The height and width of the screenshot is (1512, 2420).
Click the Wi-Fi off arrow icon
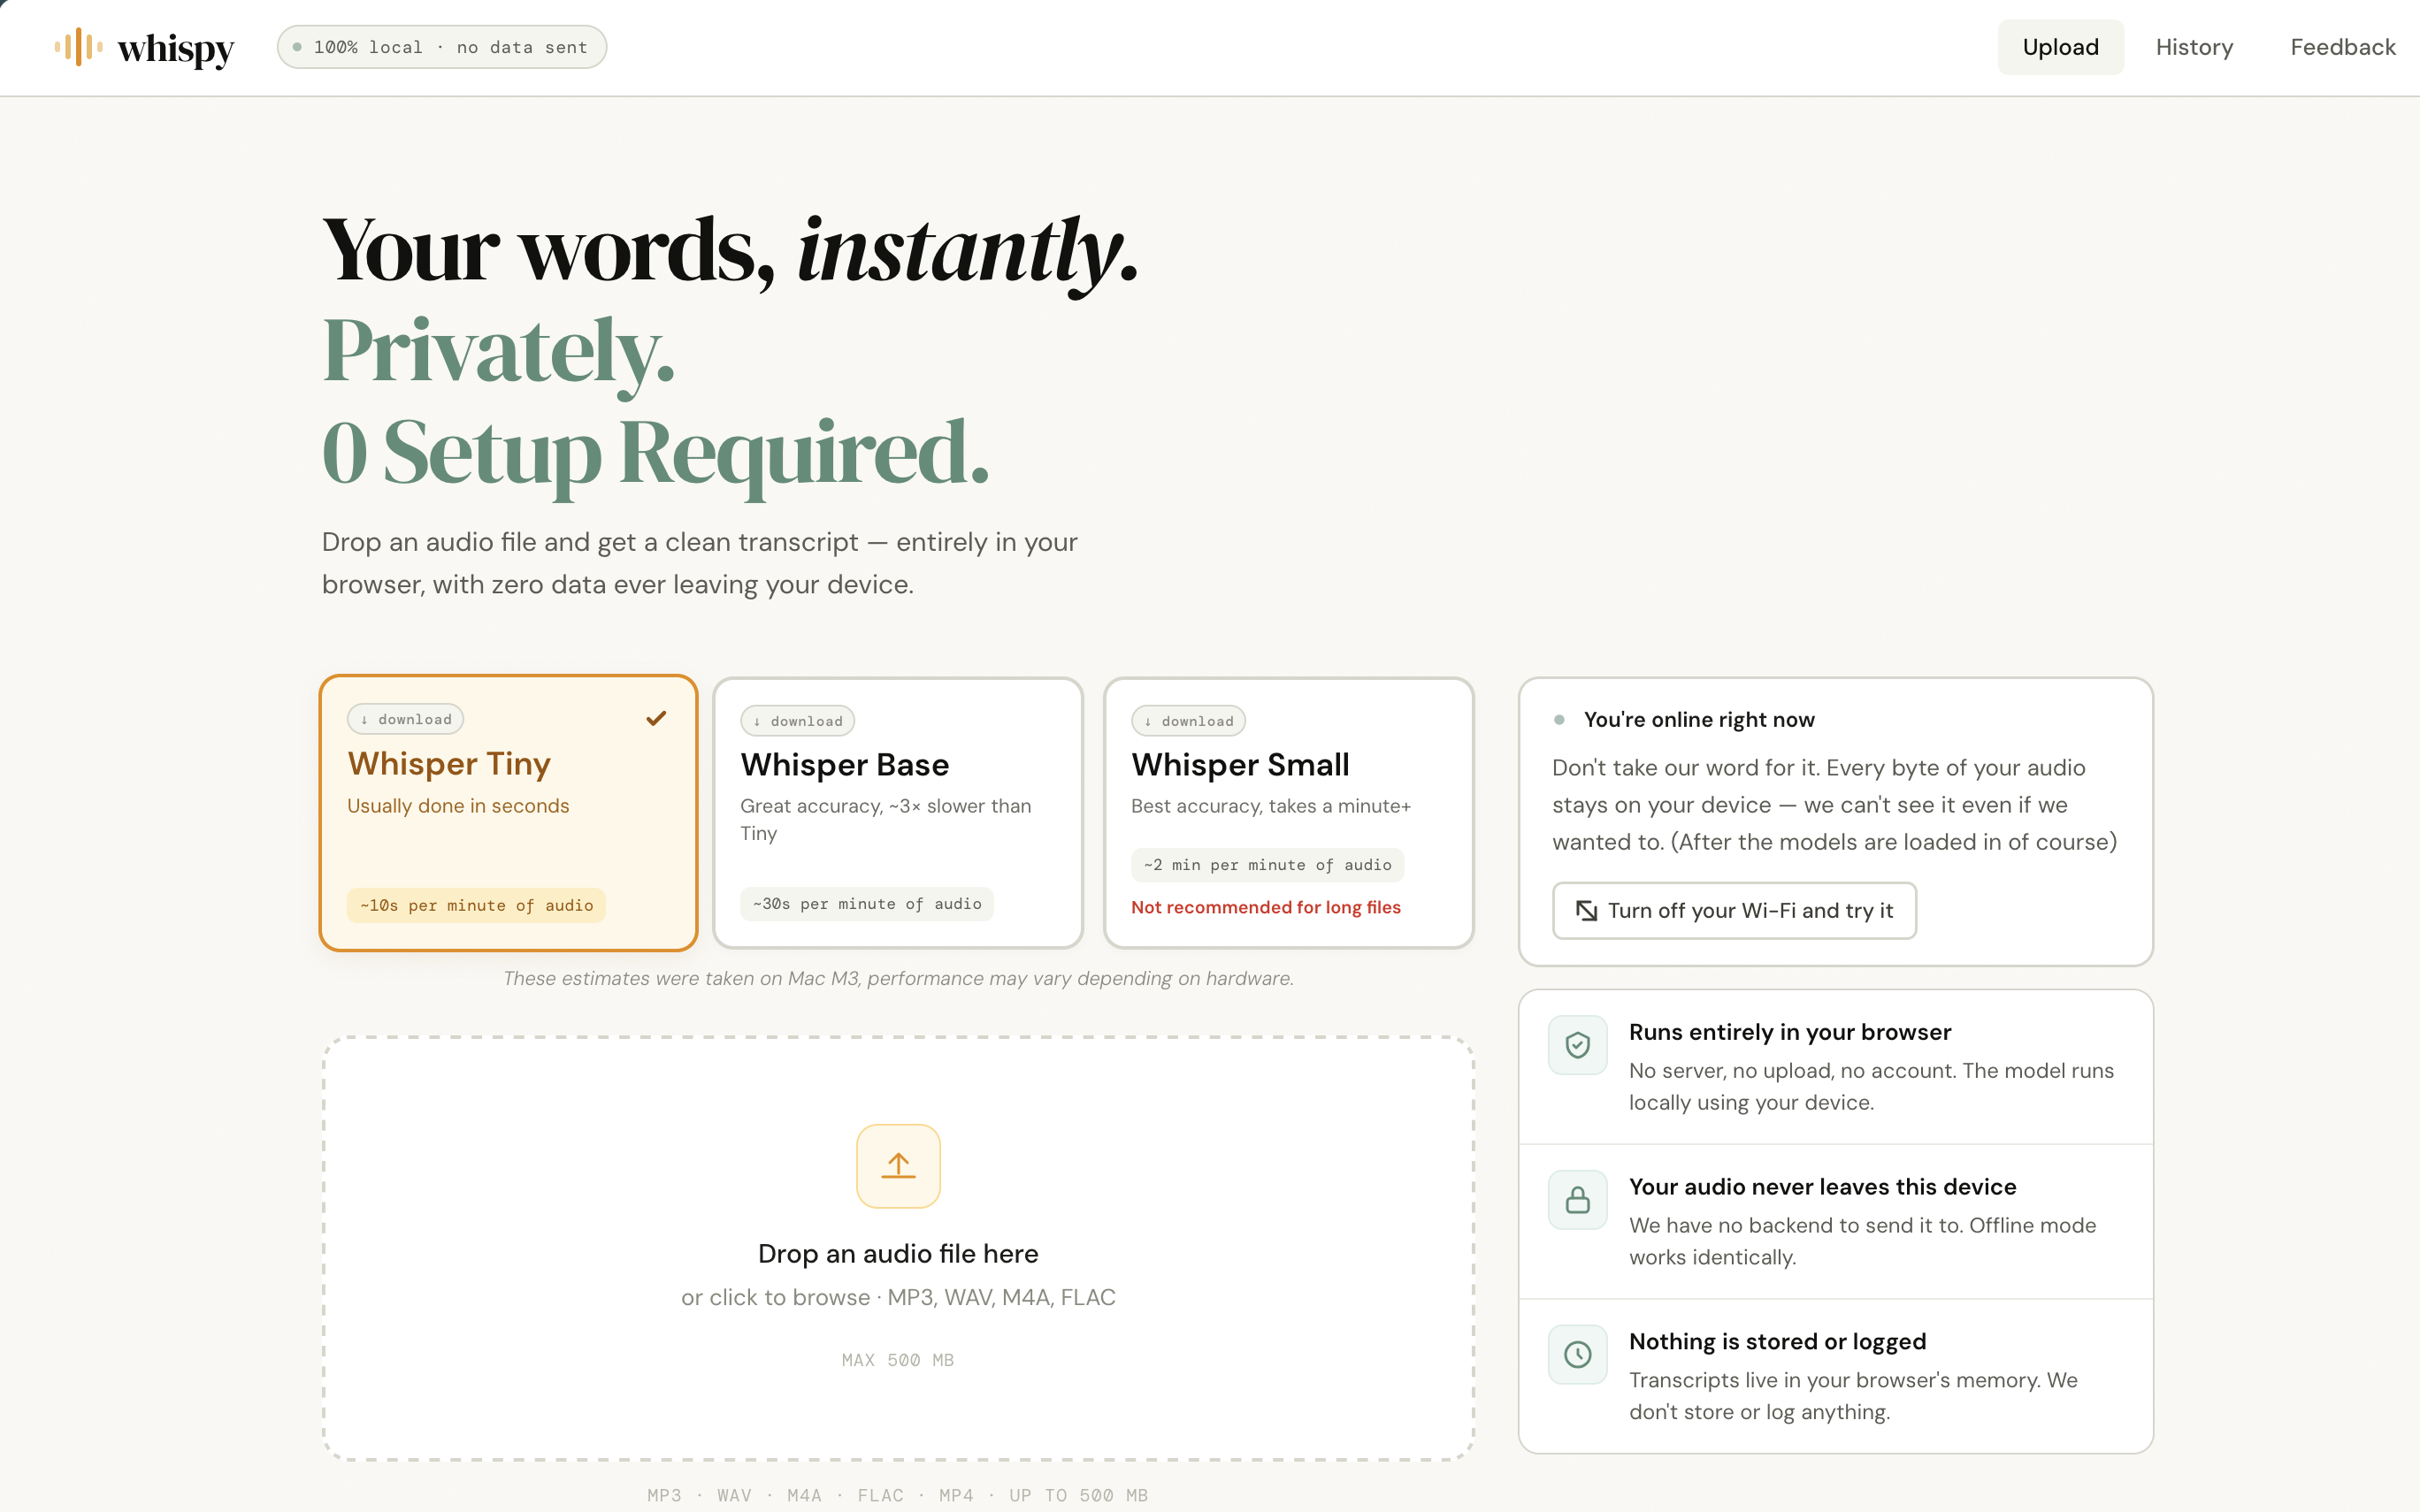click(1586, 910)
